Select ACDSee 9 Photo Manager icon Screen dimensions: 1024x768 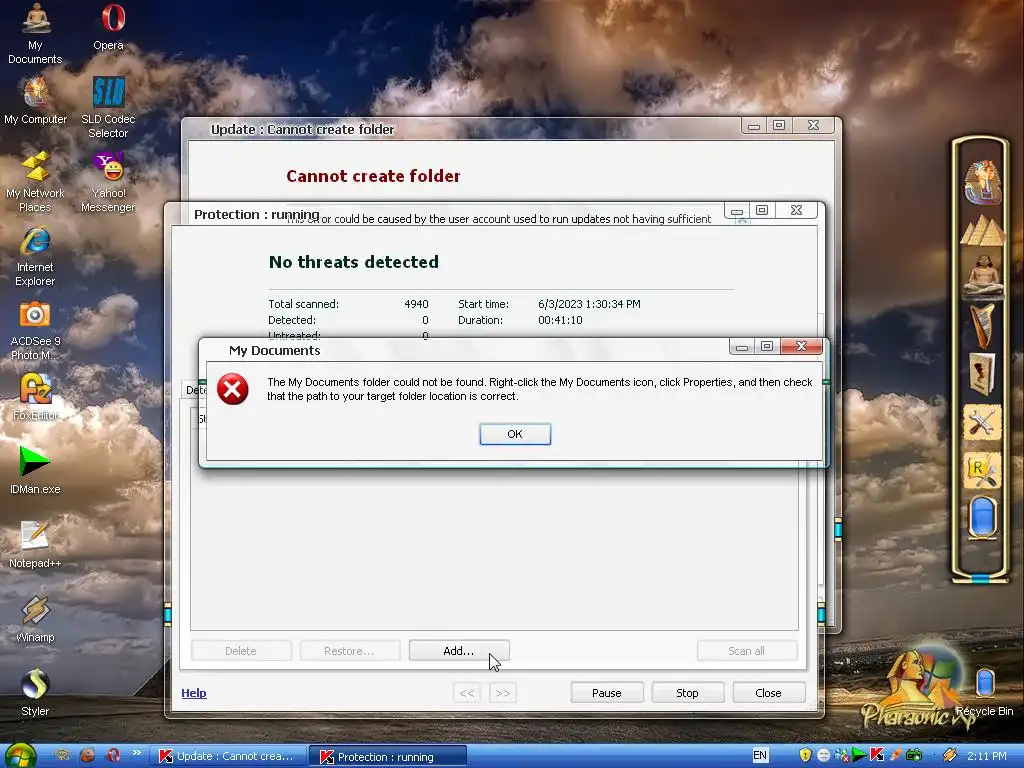(35, 330)
